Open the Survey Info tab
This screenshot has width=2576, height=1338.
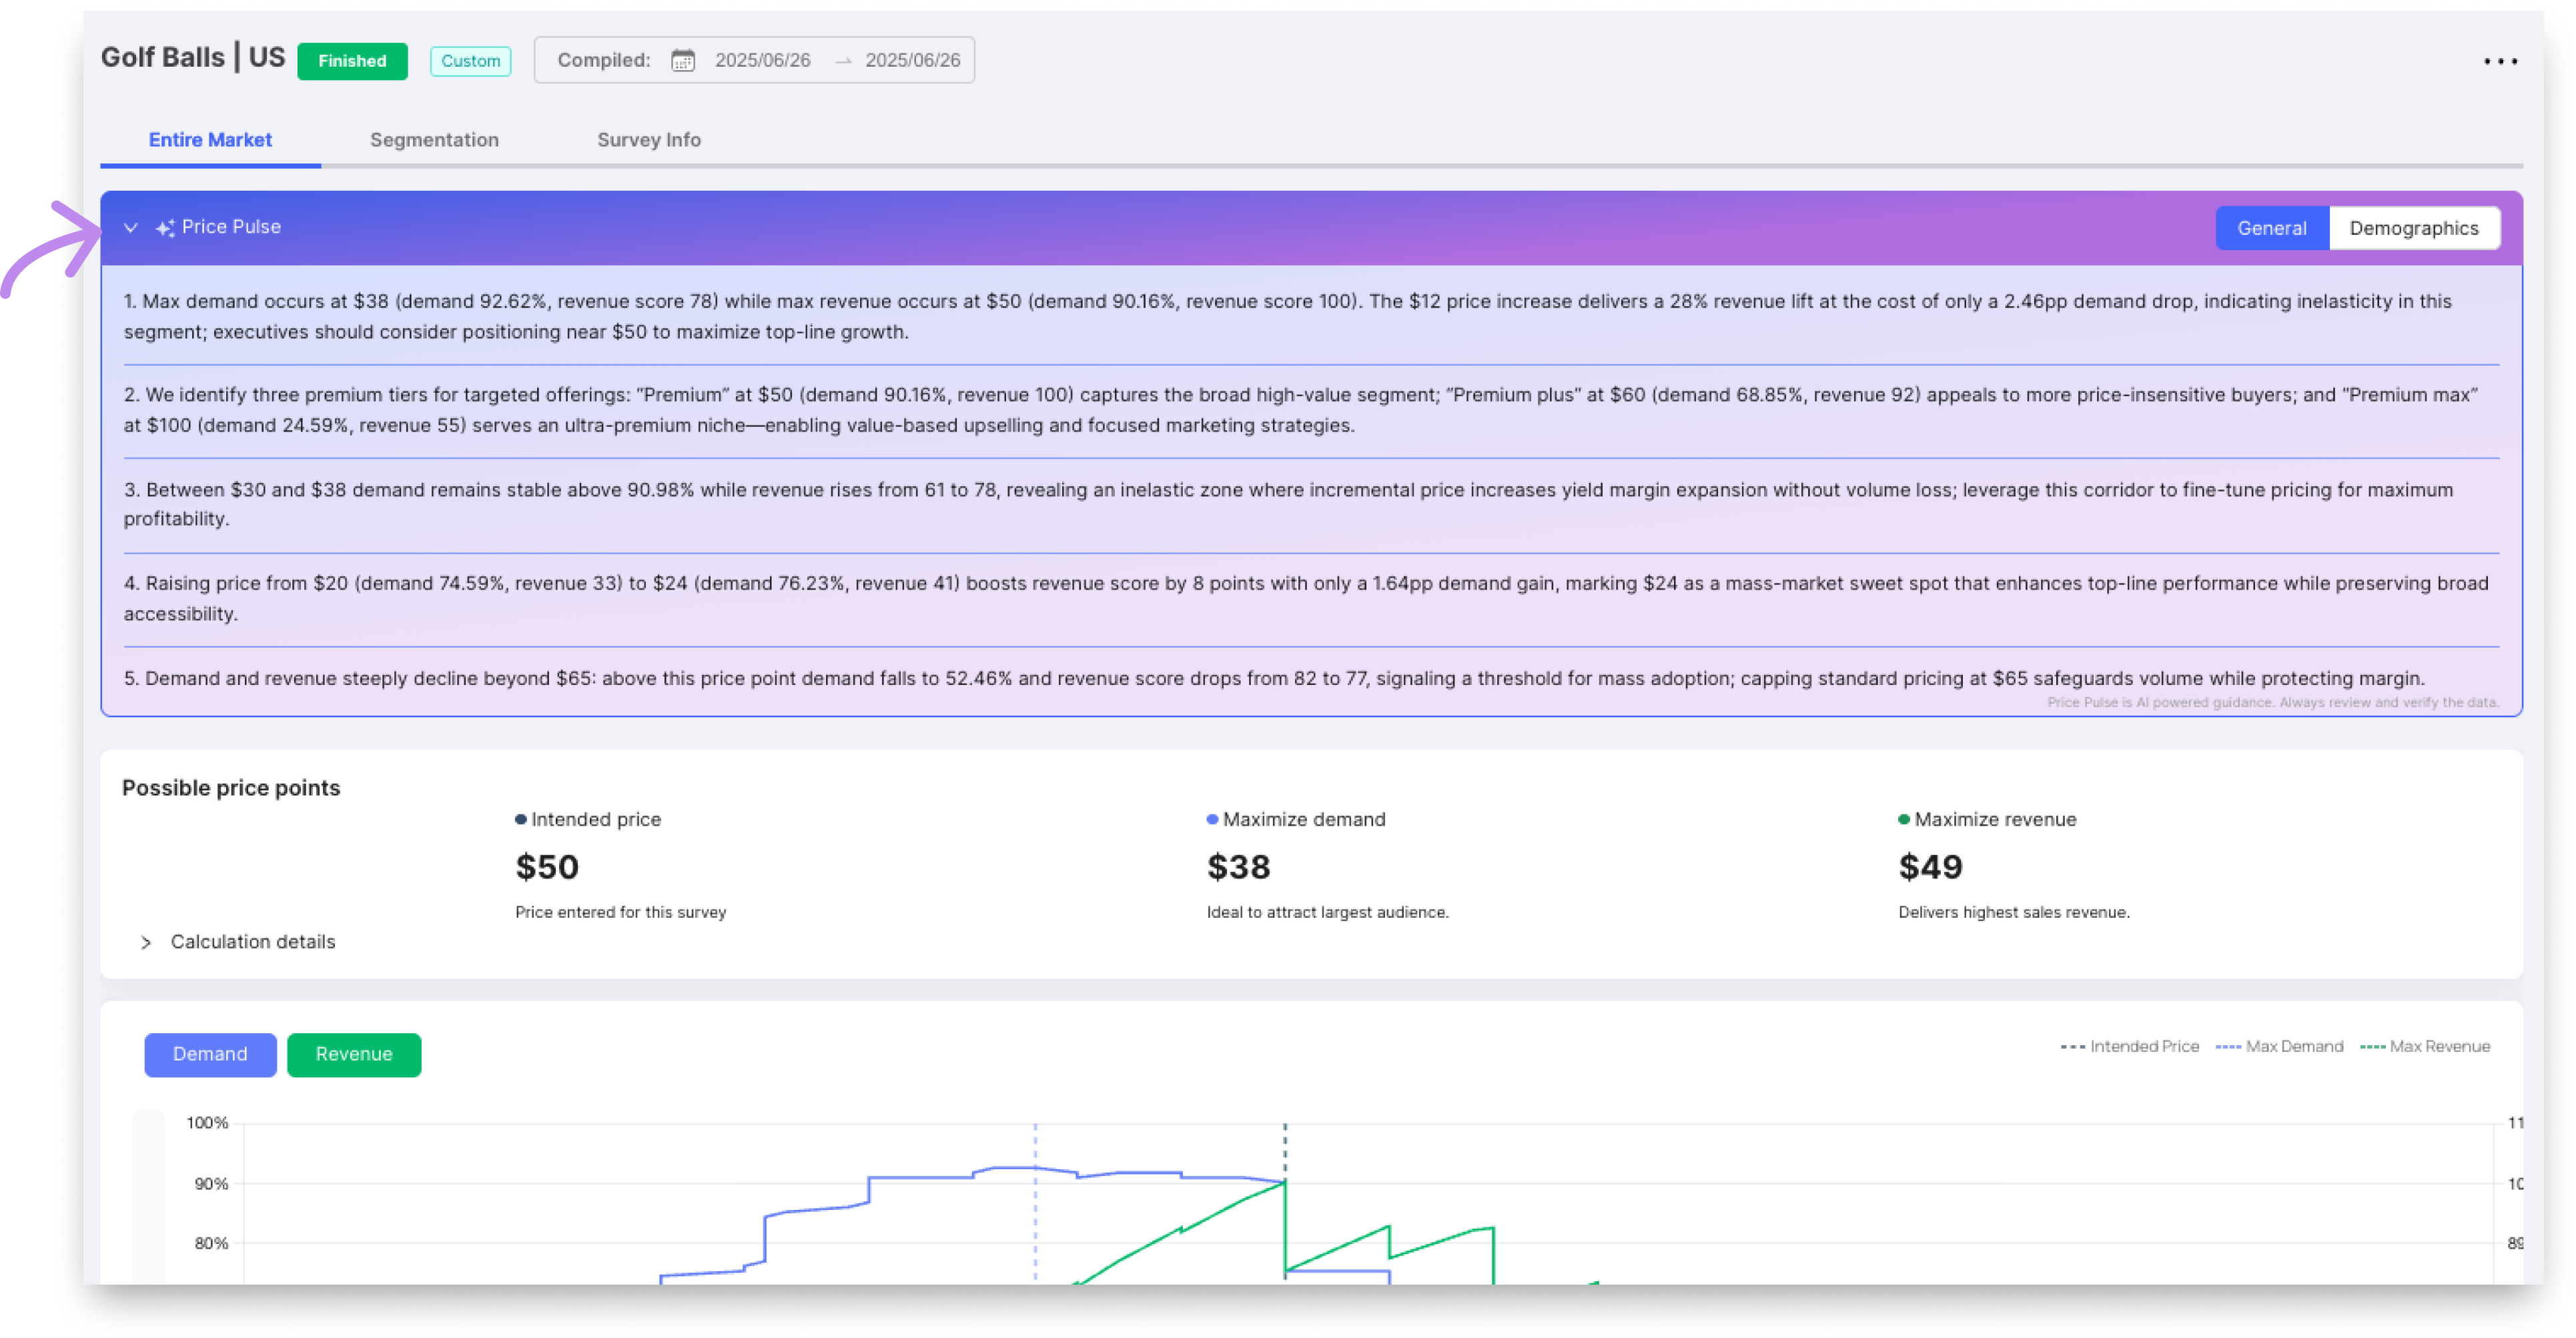coord(648,140)
